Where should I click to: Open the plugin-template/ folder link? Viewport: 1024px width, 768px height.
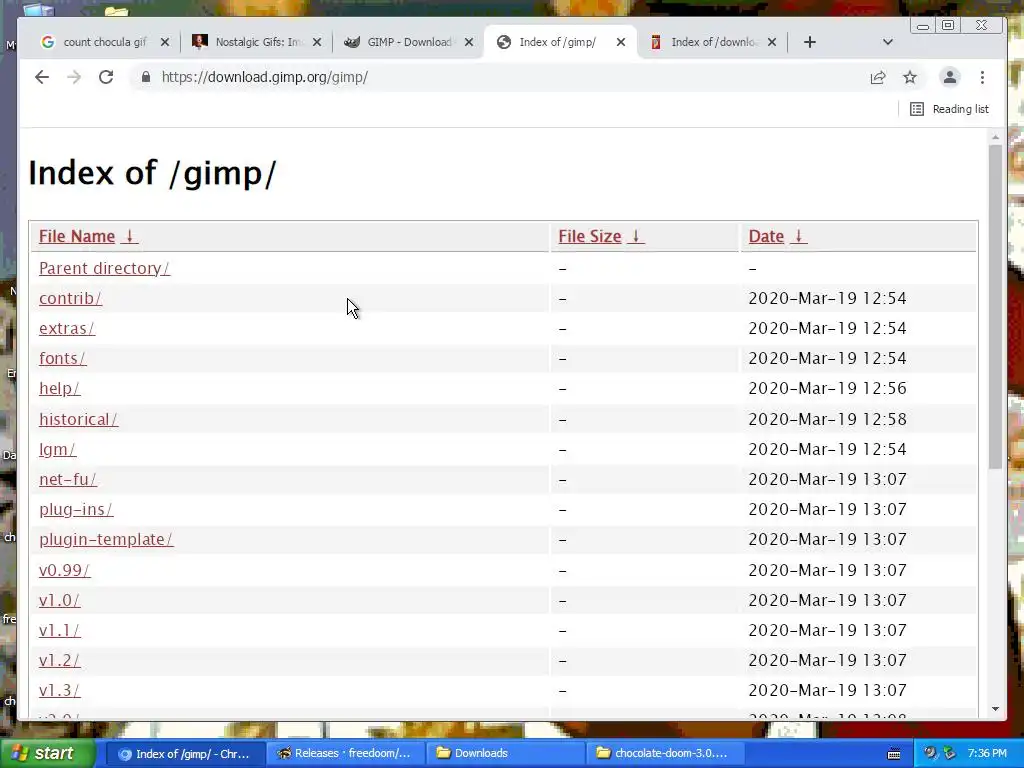[106, 539]
